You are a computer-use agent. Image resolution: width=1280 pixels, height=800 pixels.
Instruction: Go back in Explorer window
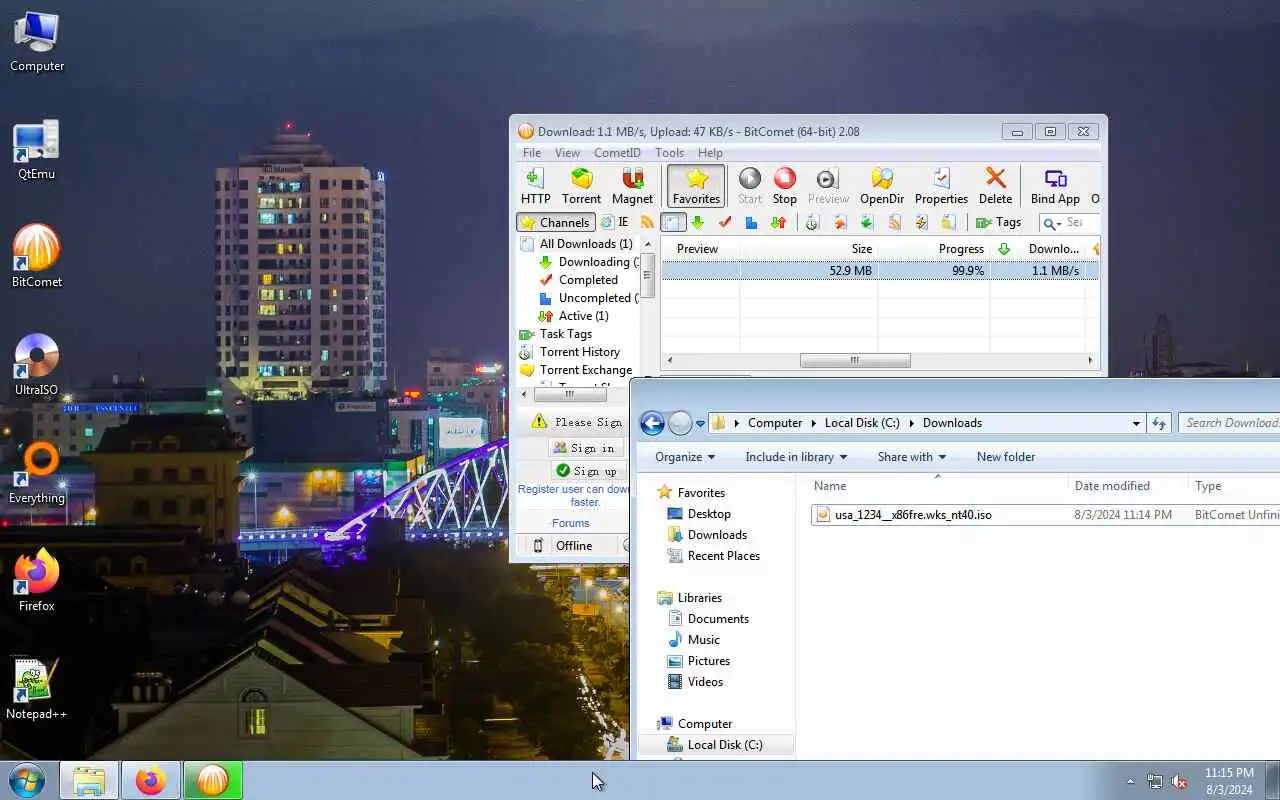point(652,423)
